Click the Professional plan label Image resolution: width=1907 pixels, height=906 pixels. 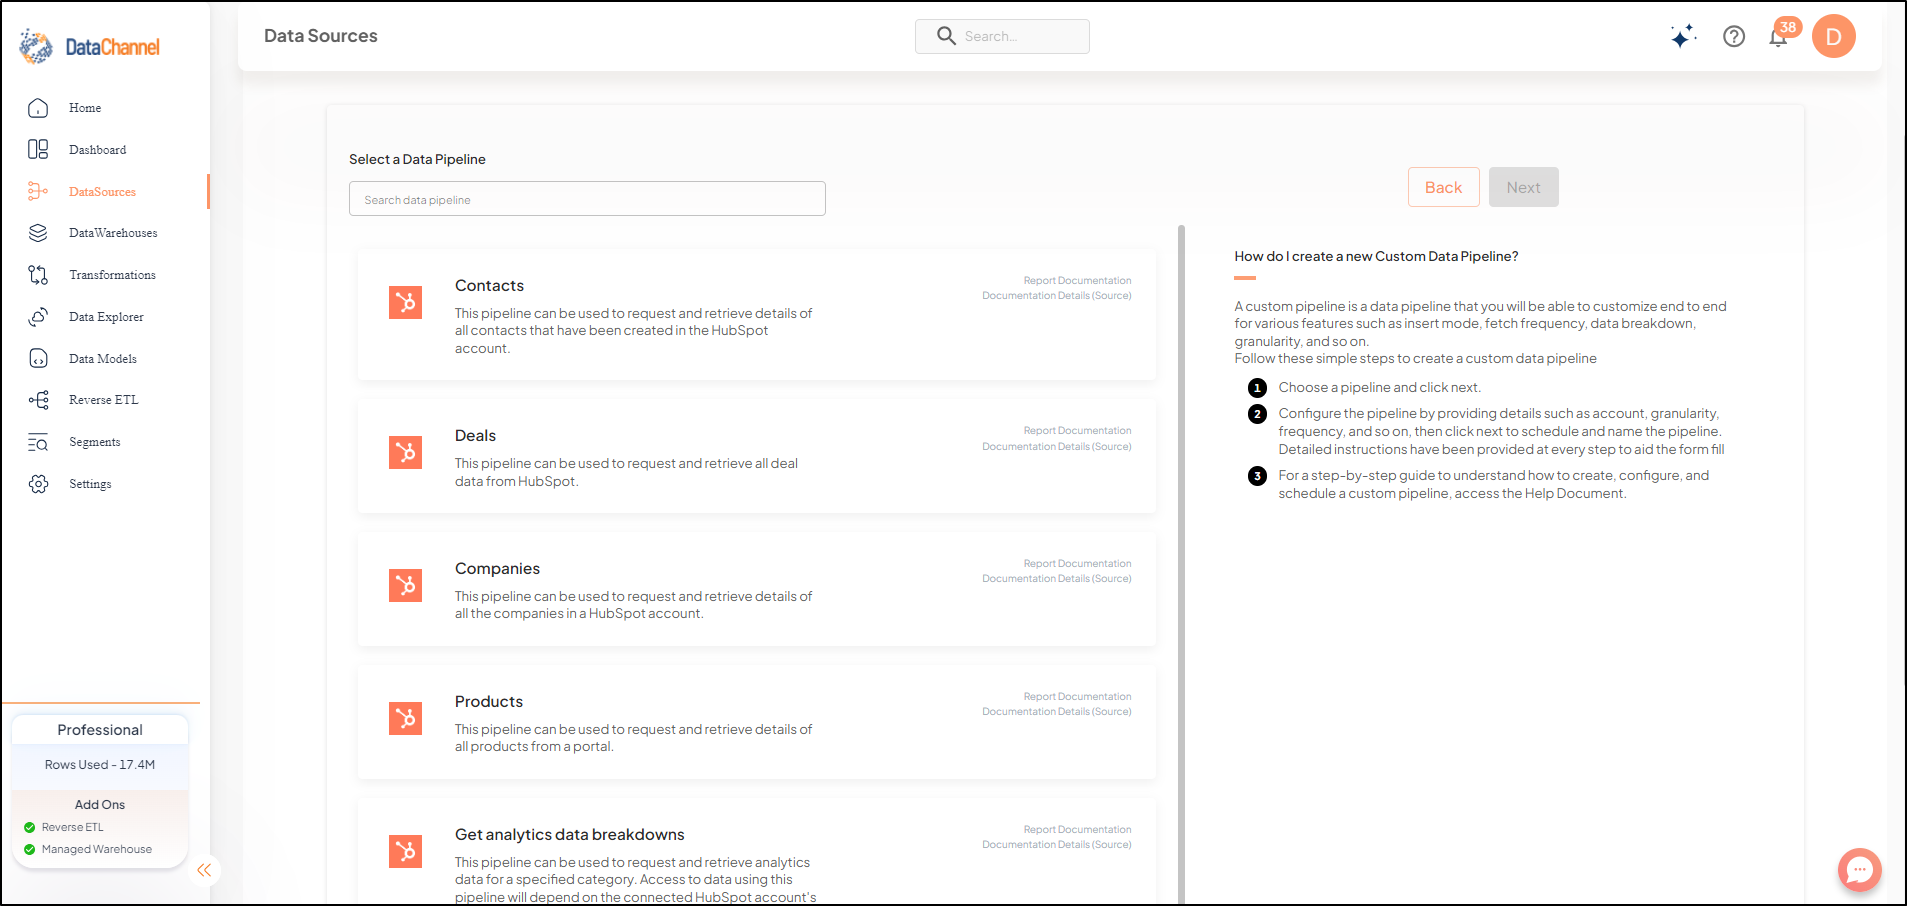100,730
